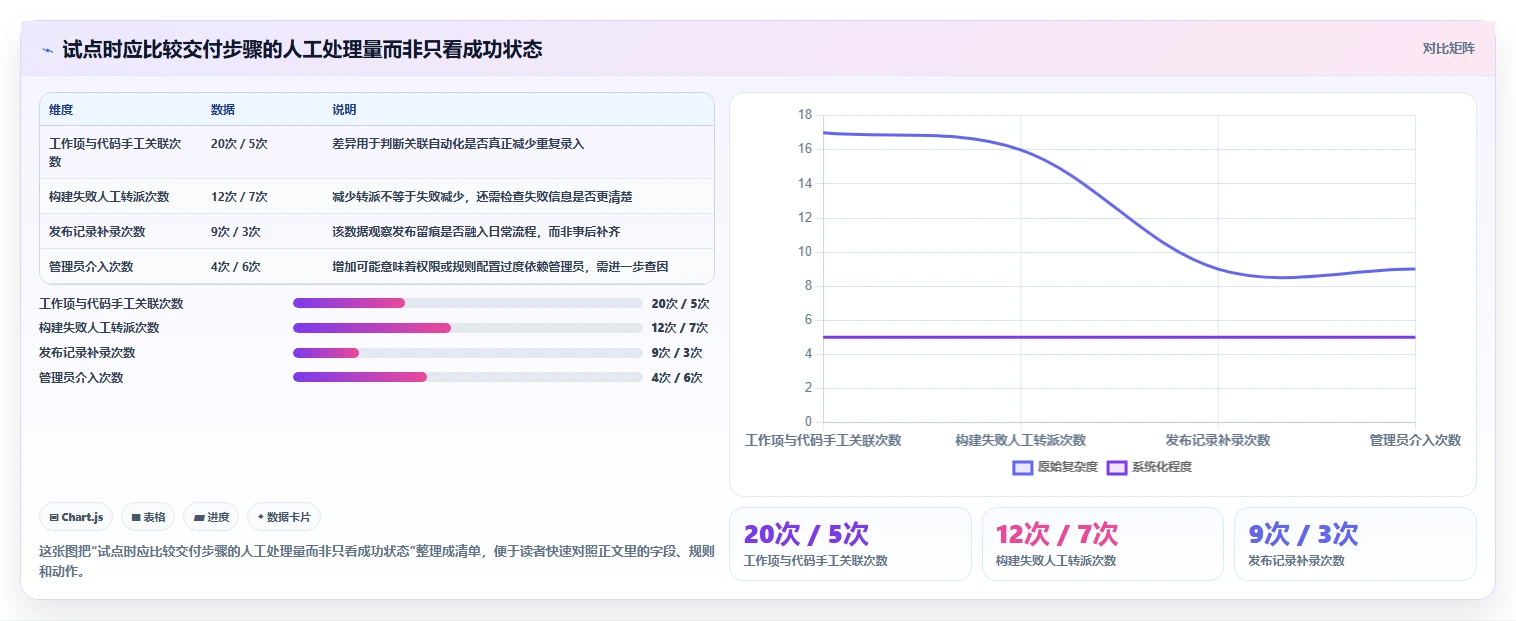Click progress label 20次 / 5次 beside bar

coord(680,304)
